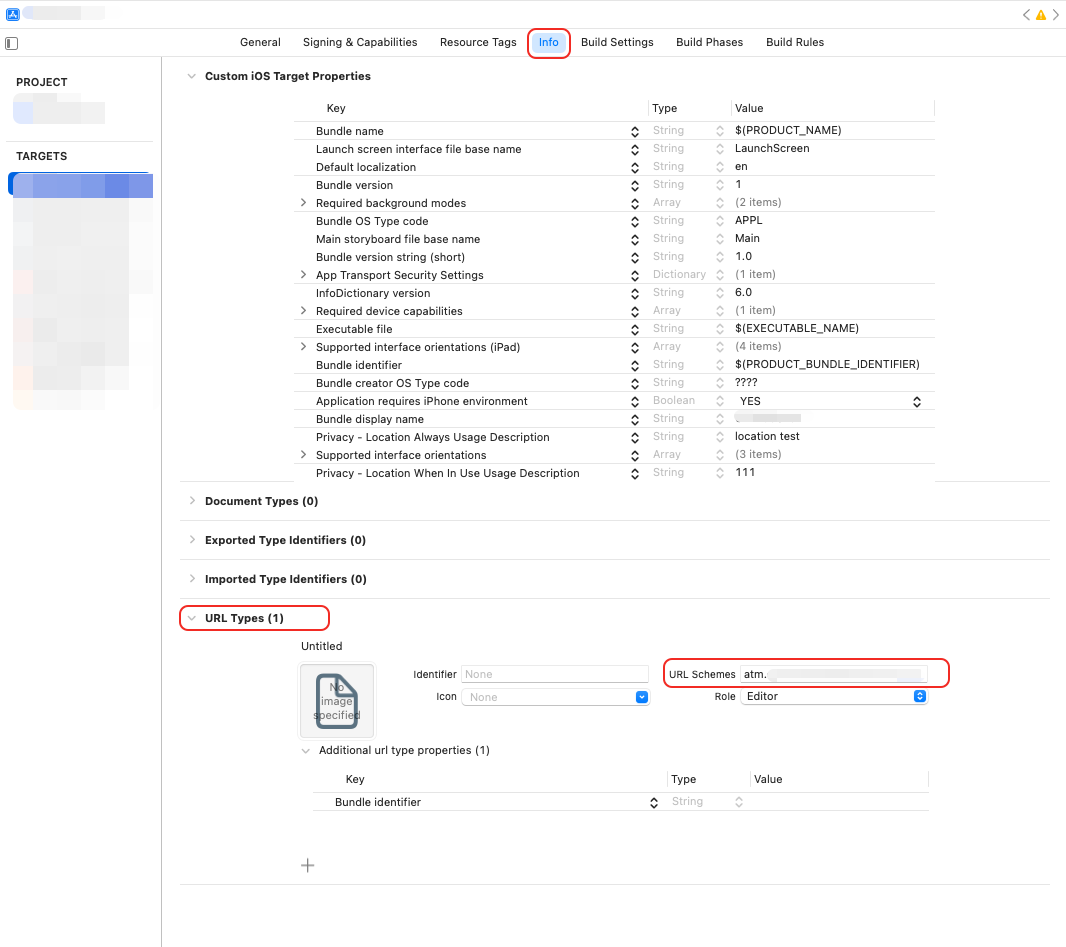
Task: Click key stepper for Bundle display name
Action: click(x=634, y=419)
